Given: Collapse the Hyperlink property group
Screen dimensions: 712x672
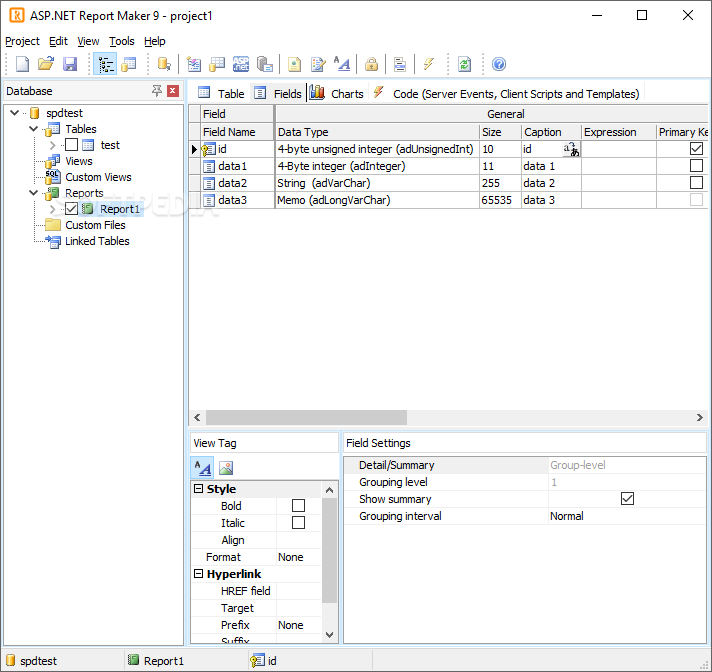Looking at the screenshot, I should point(198,573).
